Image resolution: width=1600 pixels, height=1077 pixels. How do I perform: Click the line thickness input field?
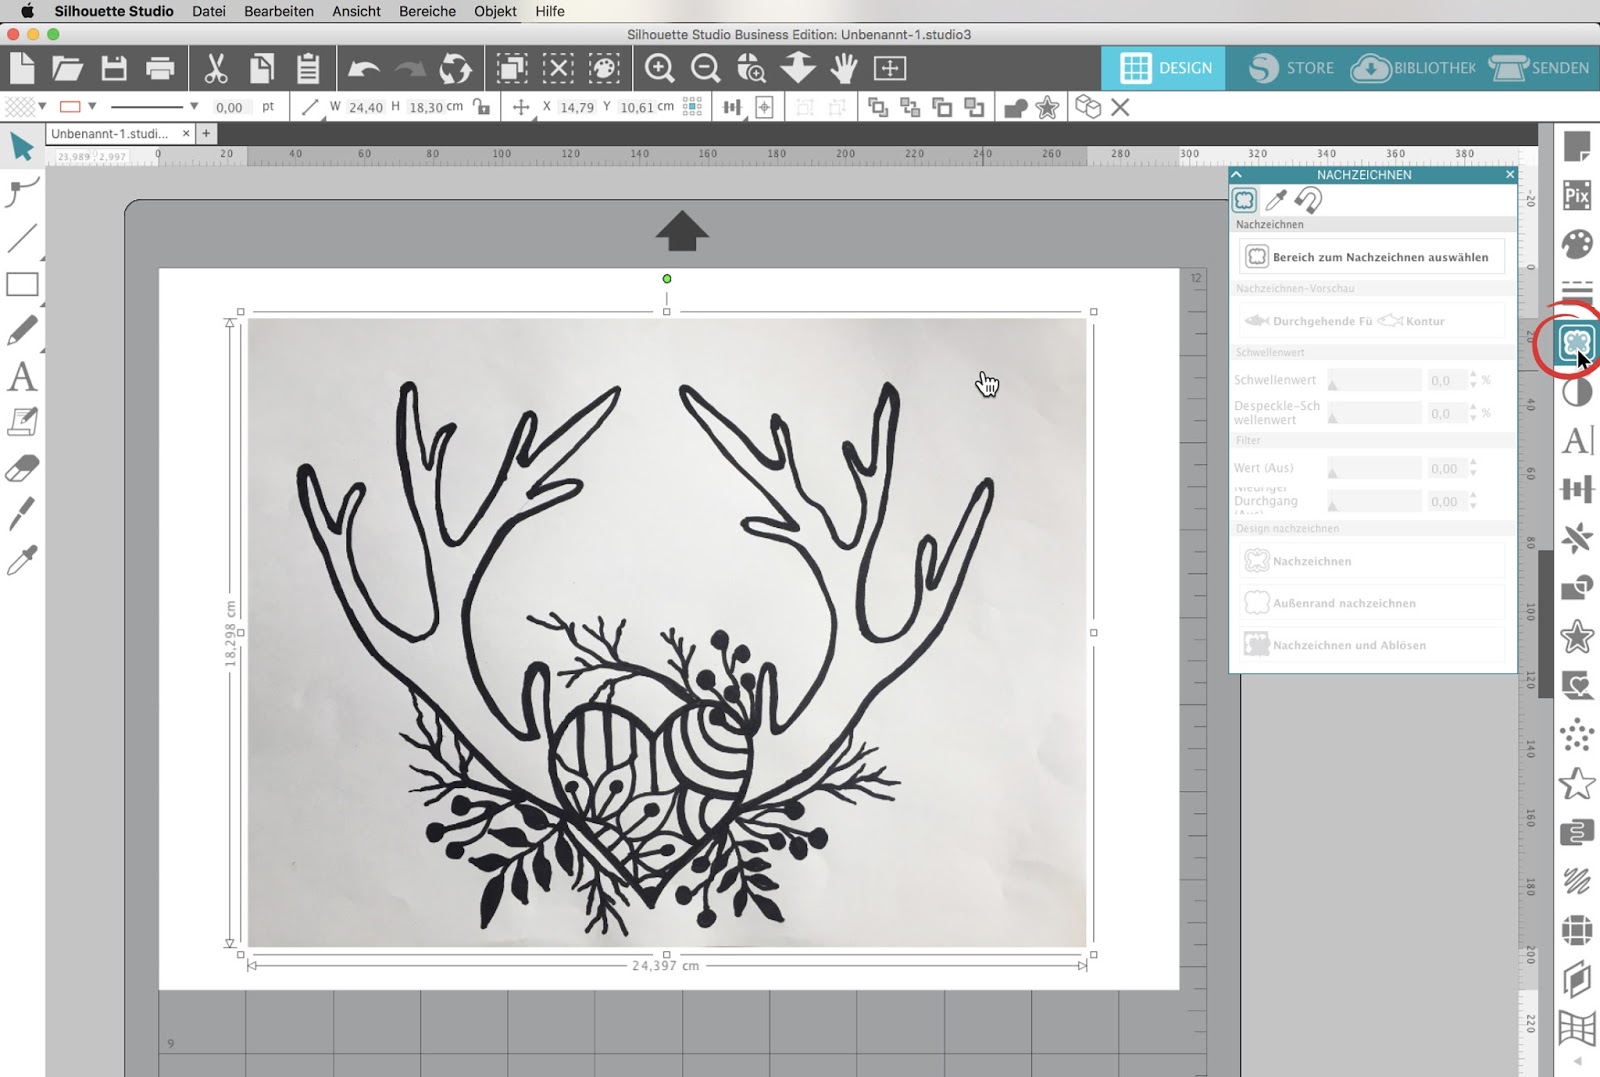click(229, 107)
